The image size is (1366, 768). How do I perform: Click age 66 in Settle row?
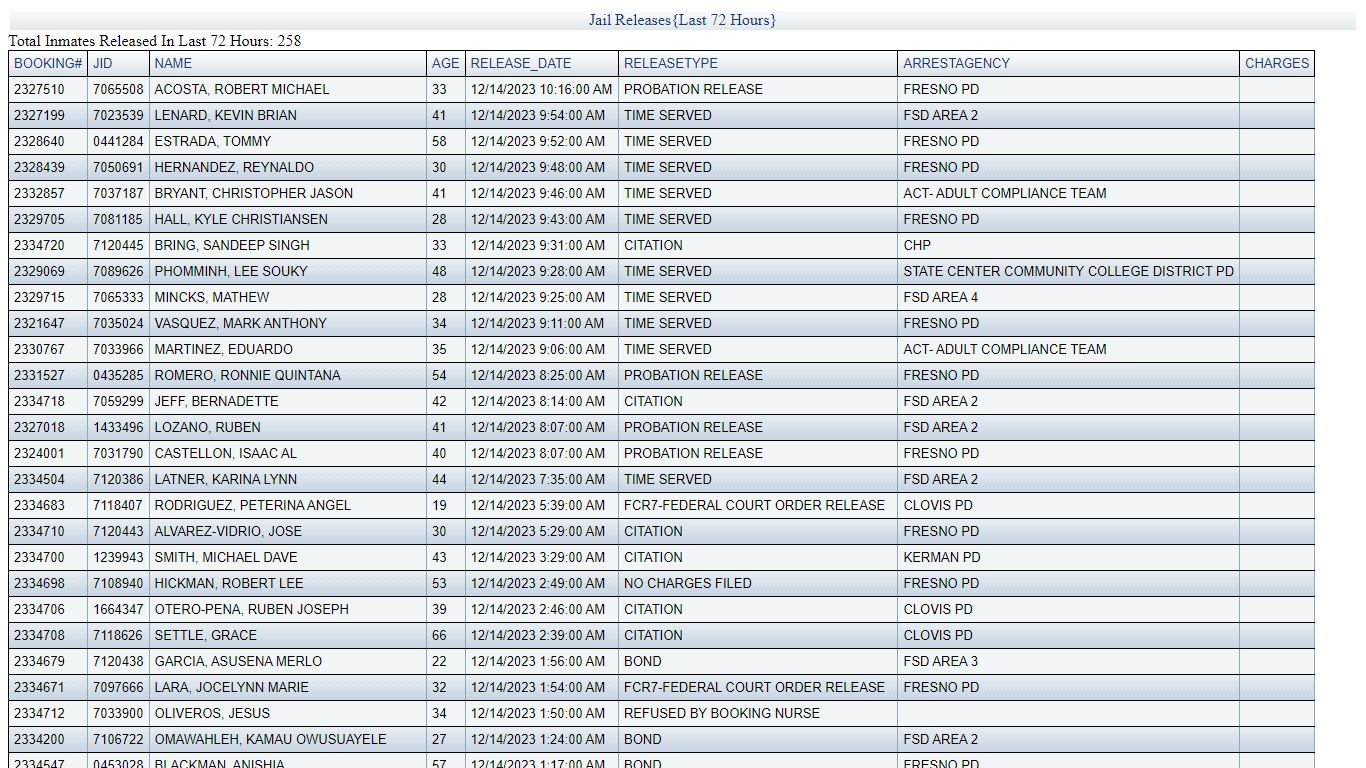click(x=440, y=635)
